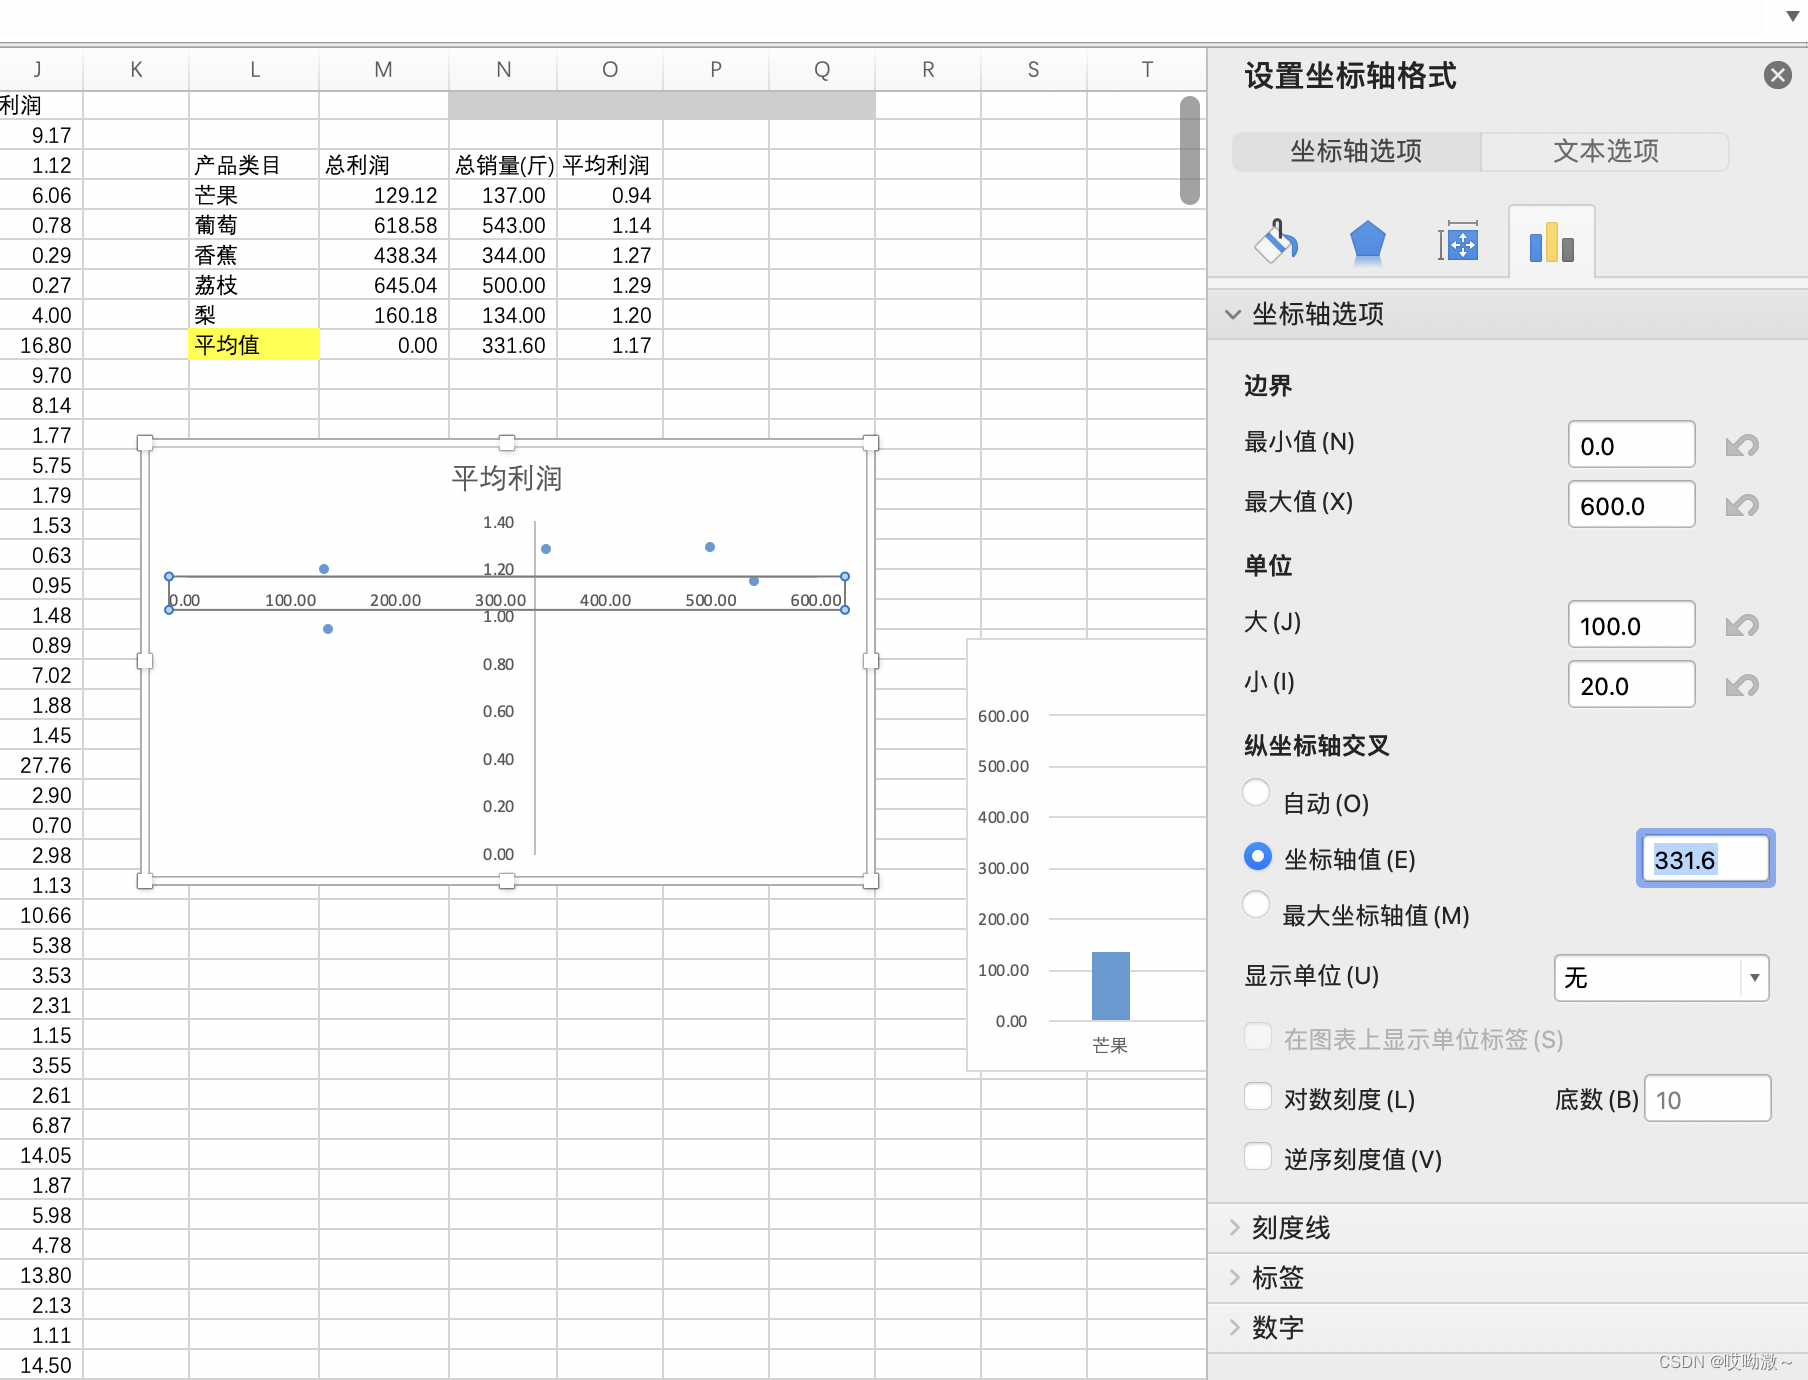Select the cell with value 645.04

(384, 285)
